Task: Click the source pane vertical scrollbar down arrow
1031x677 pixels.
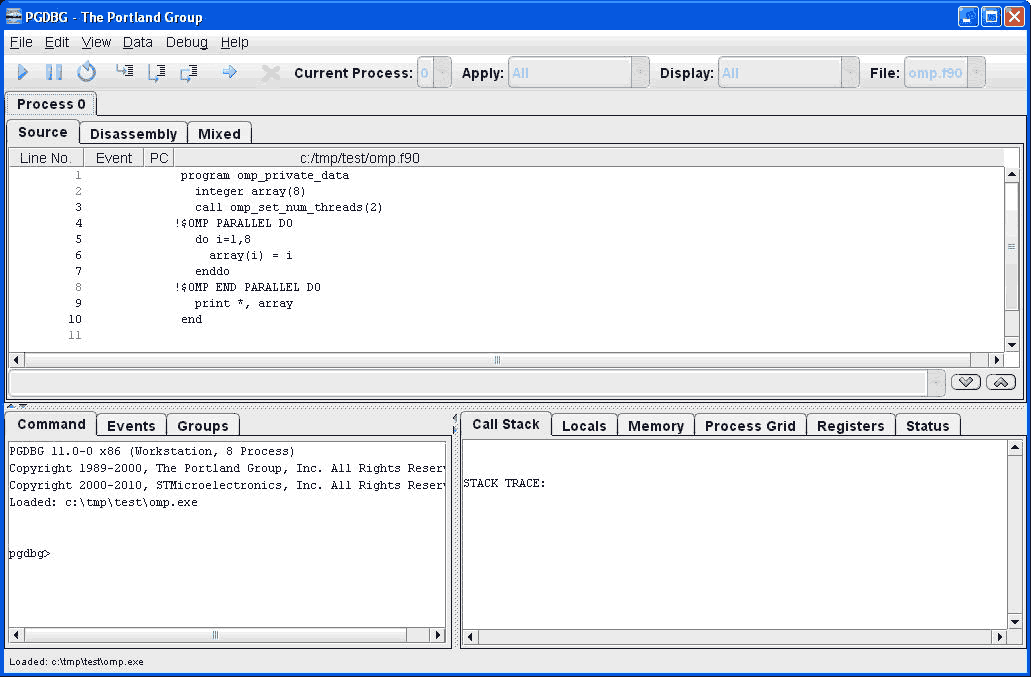Action: 1012,345
